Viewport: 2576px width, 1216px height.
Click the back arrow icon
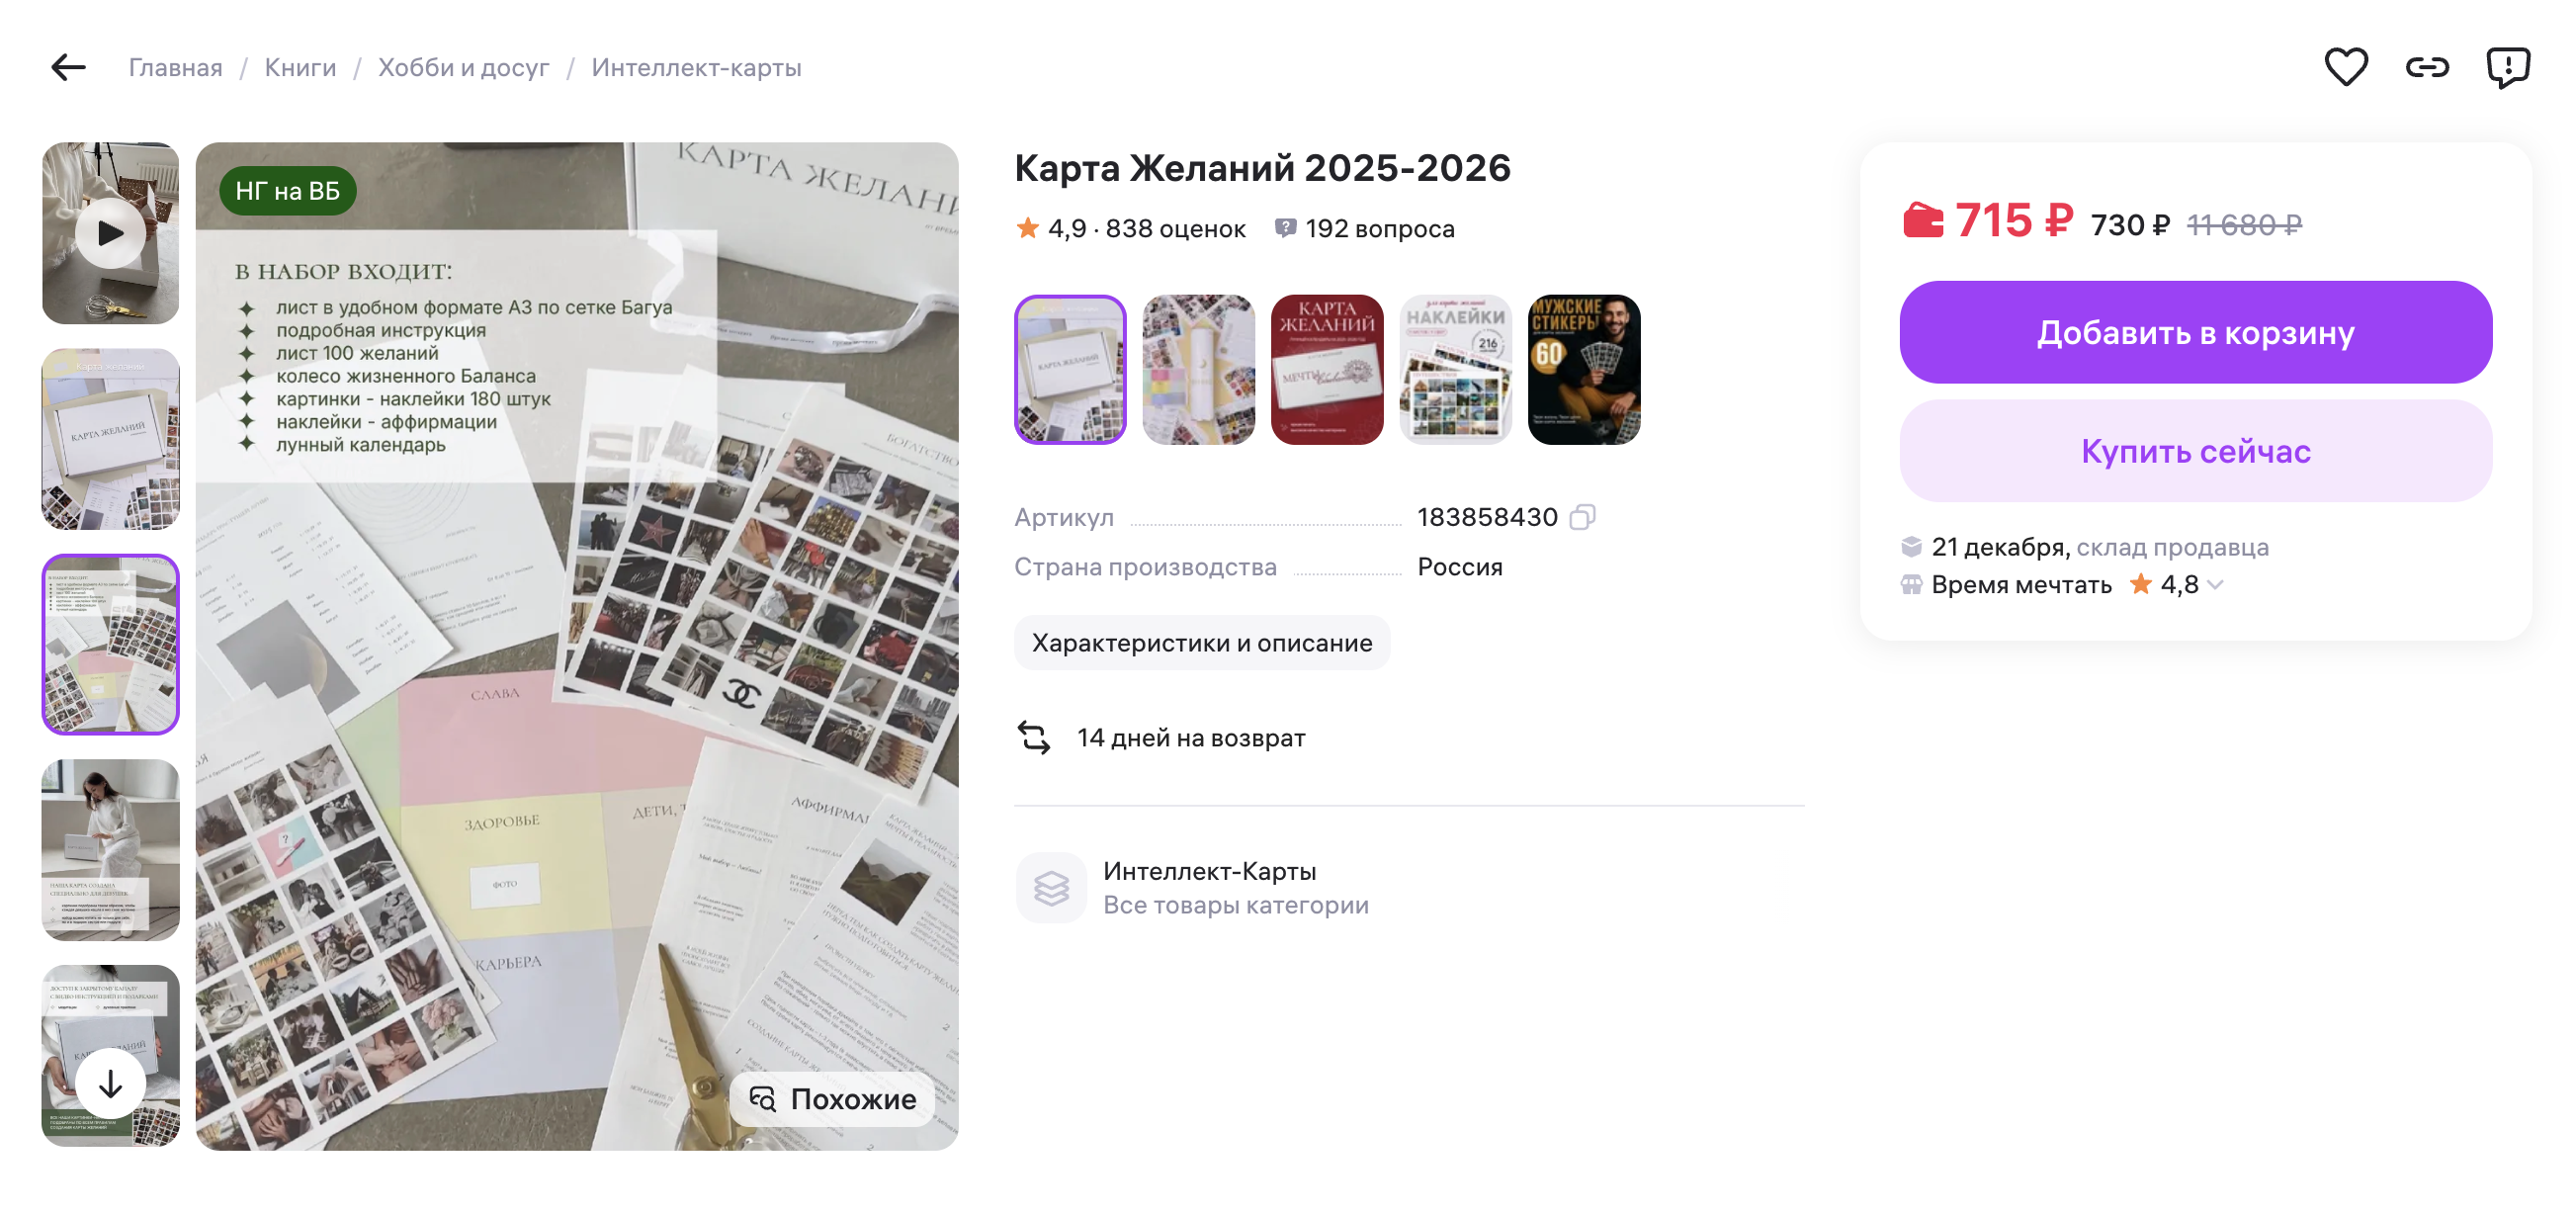click(68, 68)
